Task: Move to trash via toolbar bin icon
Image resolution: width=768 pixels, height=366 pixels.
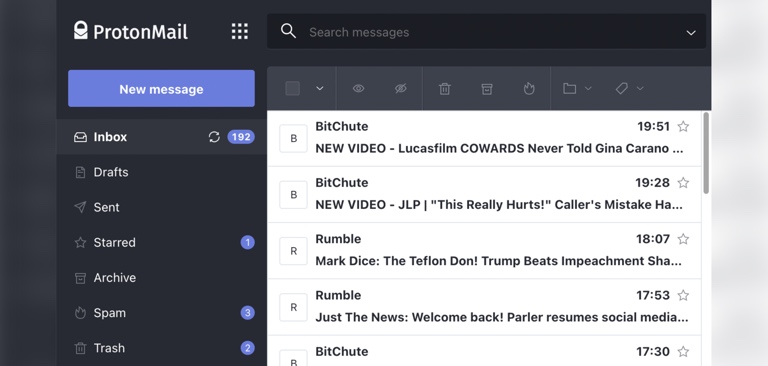Action: pos(444,89)
